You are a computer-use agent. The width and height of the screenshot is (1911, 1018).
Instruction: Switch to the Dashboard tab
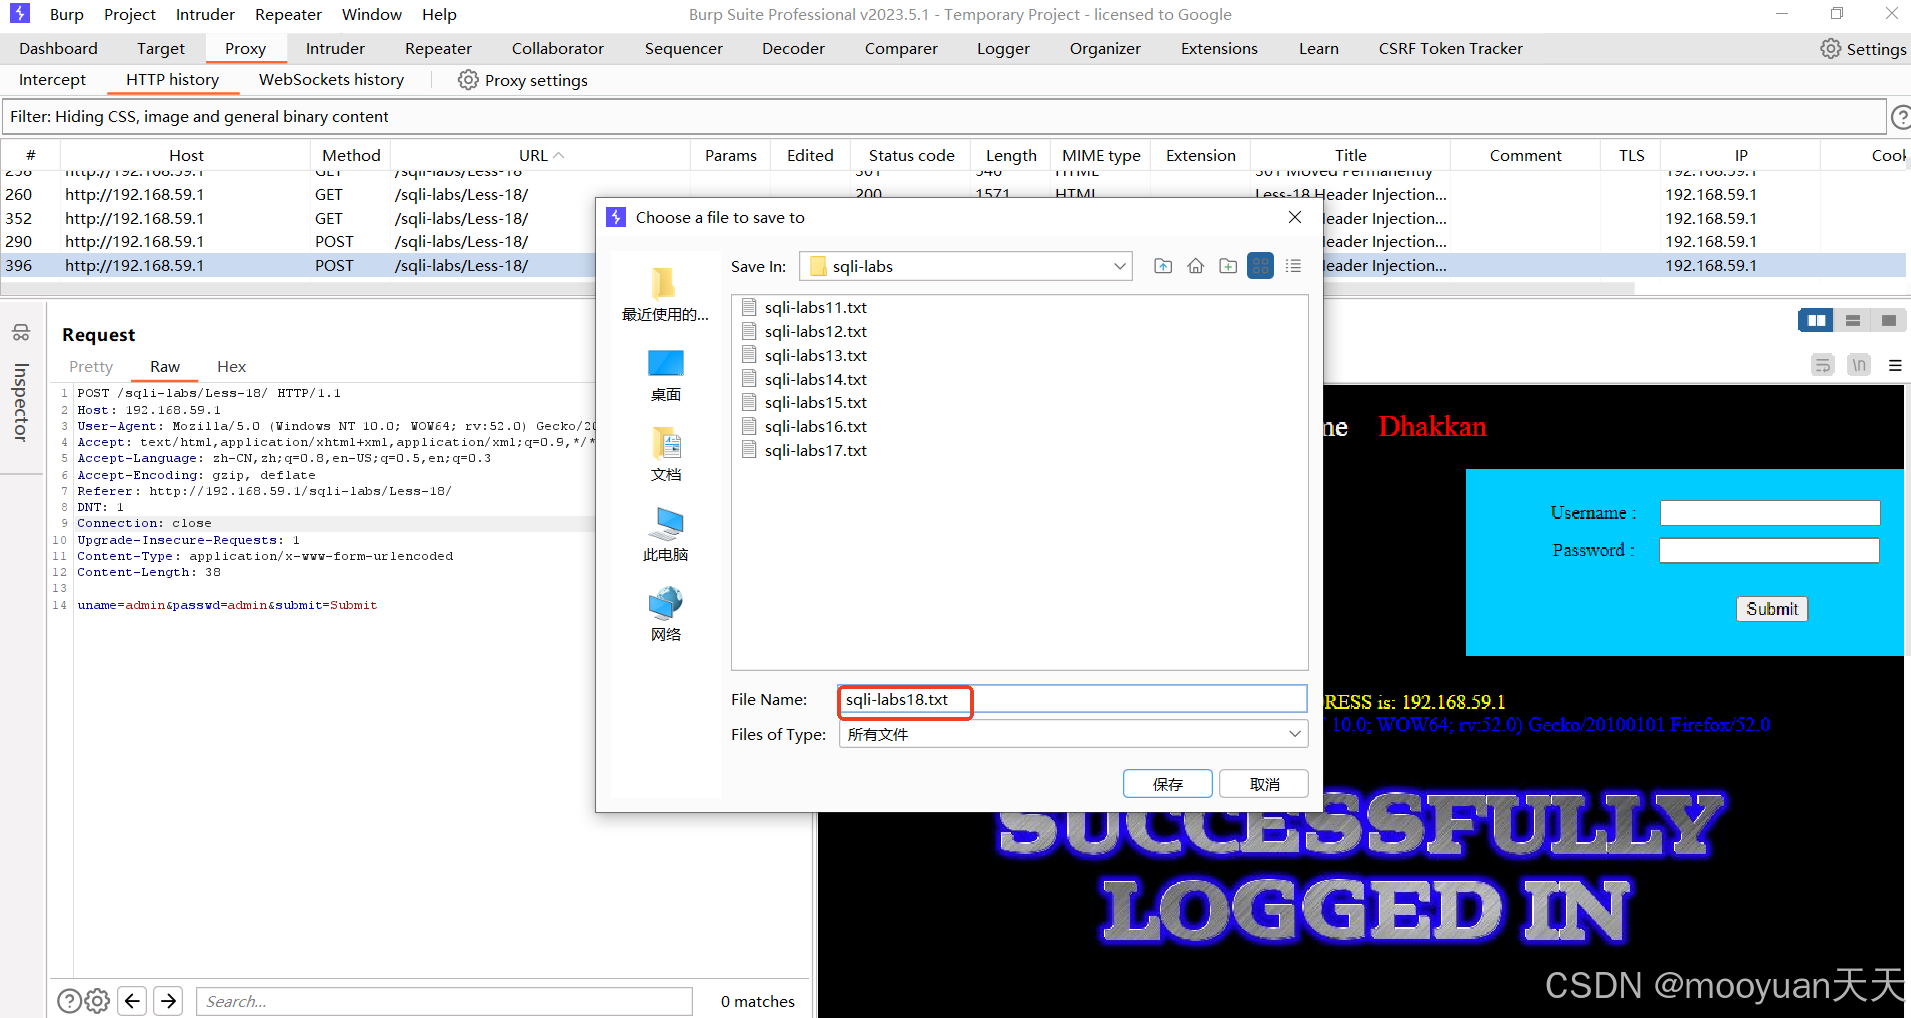click(58, 48)
